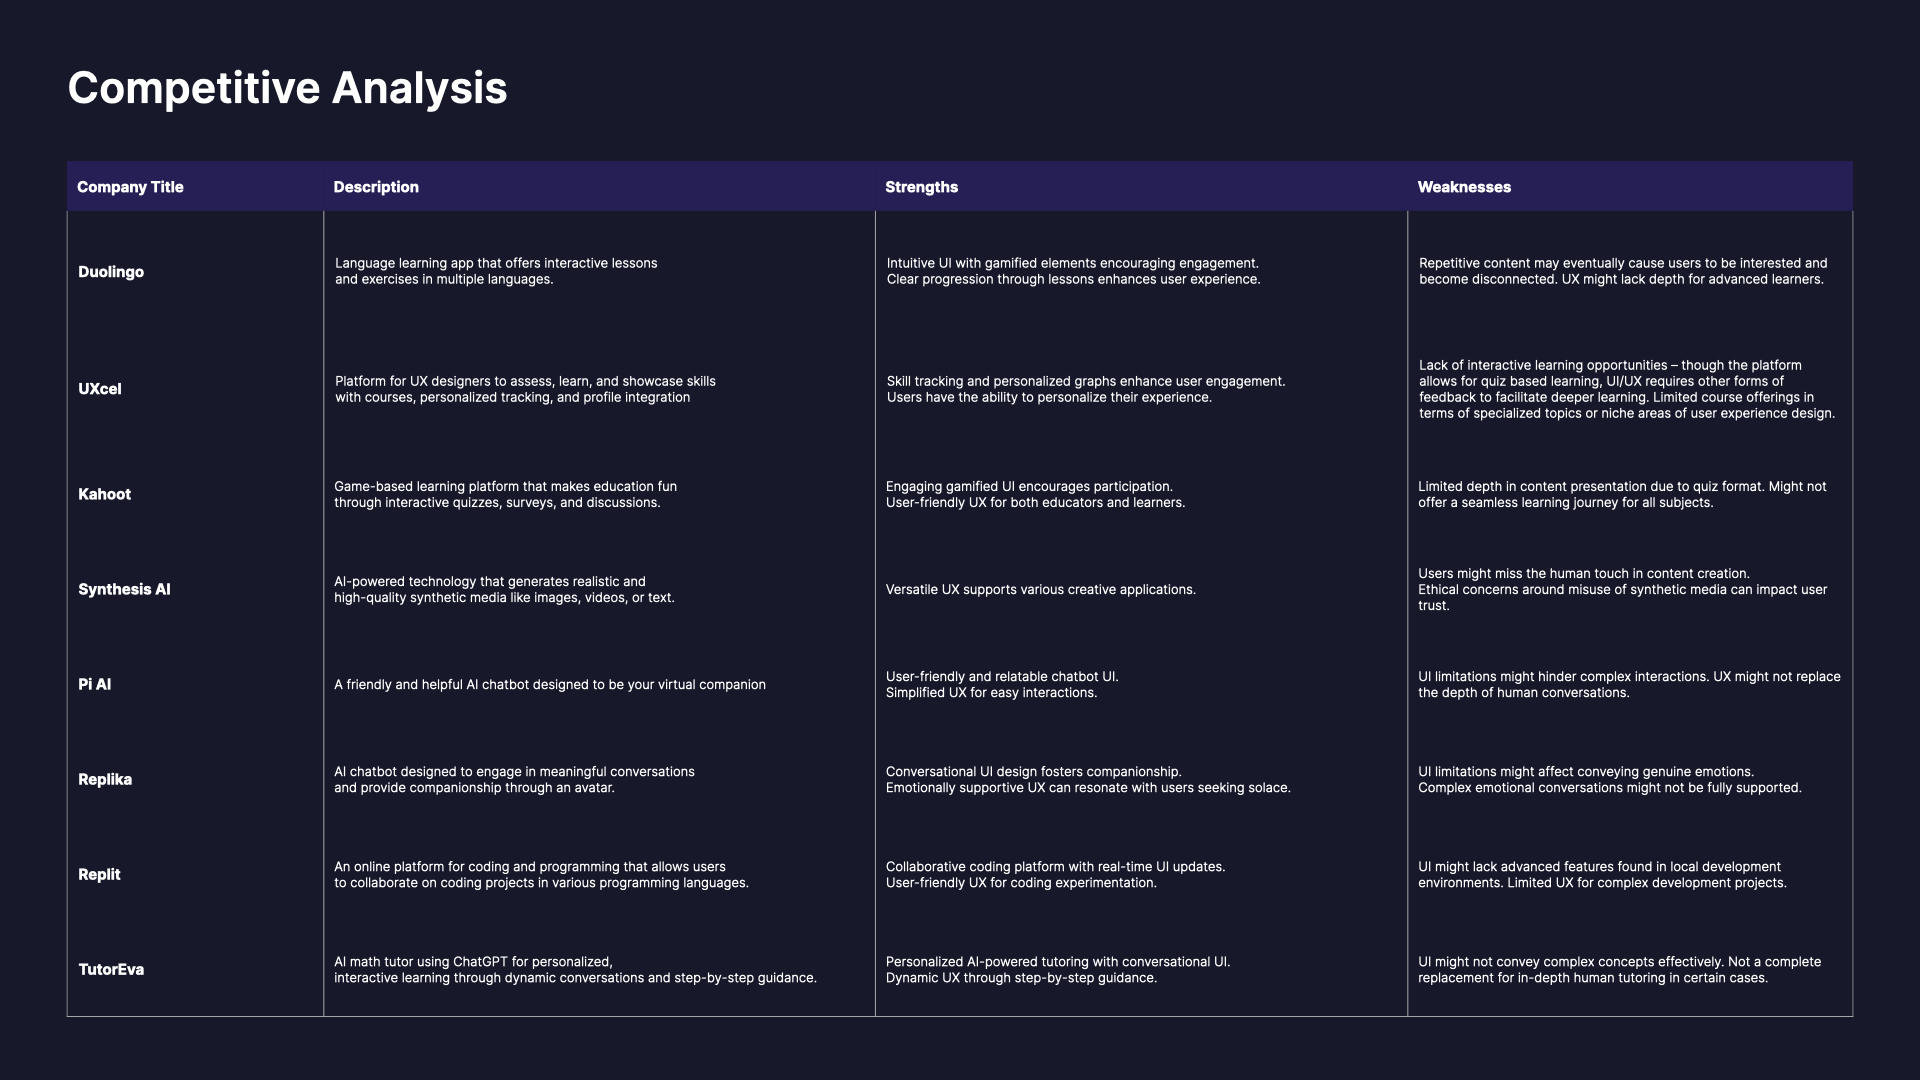Image resolution: width=1920 pixels, height=1080 pixels.
Task: Click the Competitive Analysis title
Action: 287,88
